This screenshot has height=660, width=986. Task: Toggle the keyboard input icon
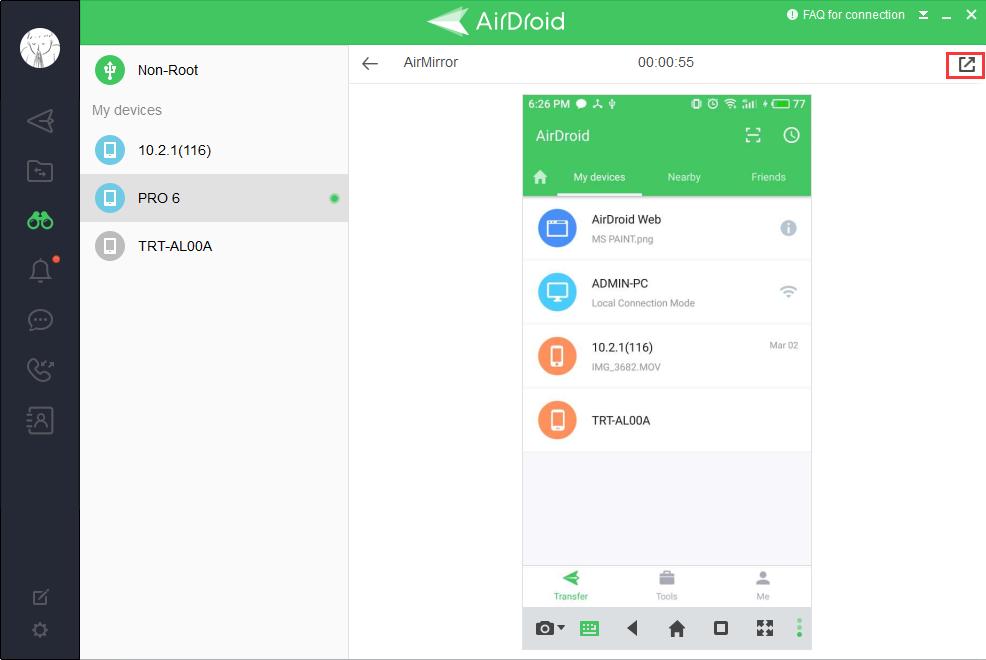[589, 629]
